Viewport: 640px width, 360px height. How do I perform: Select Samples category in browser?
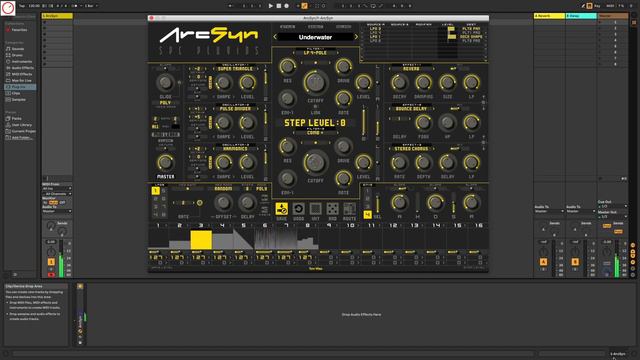(x=19, y=100)
